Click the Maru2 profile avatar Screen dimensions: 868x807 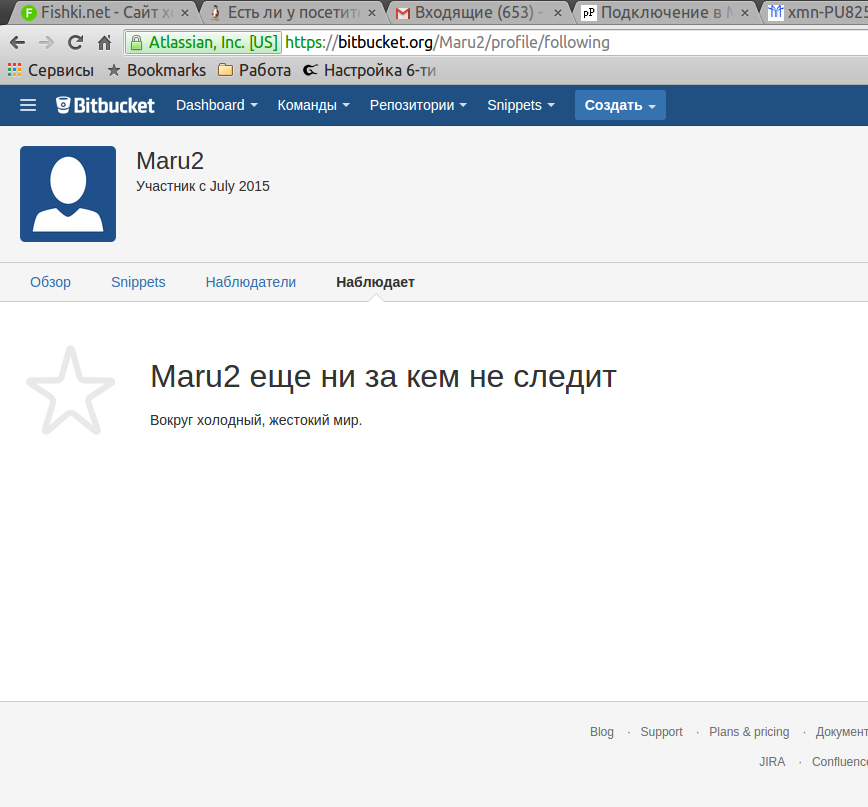coord(68,194)
